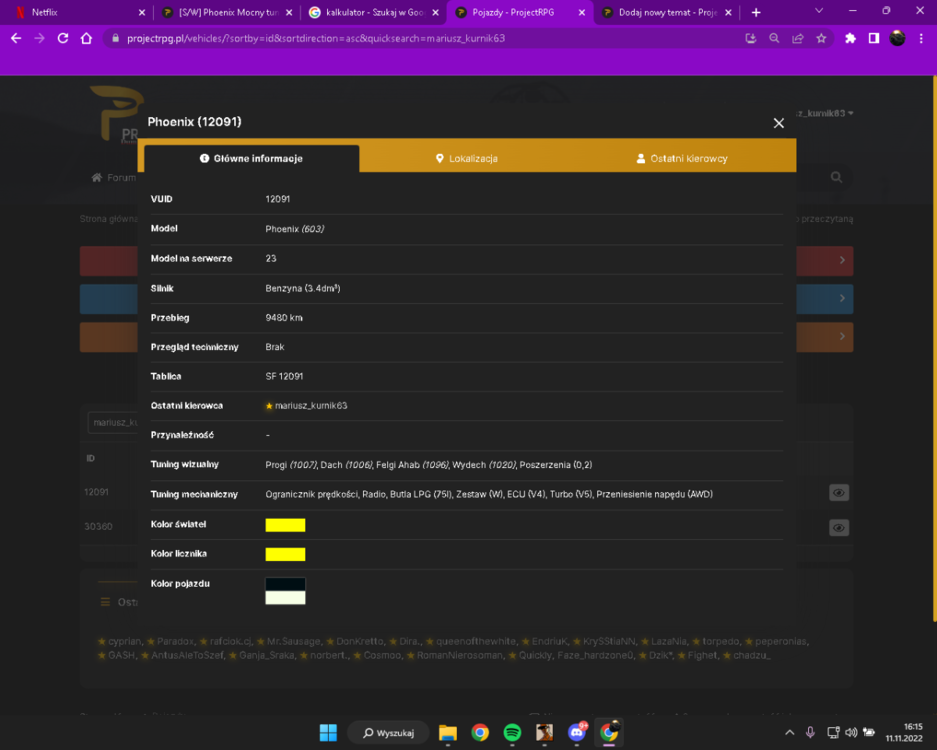Close the Phoenix (12091) dialog
This screenshot has width=937, height=750.
778,123
